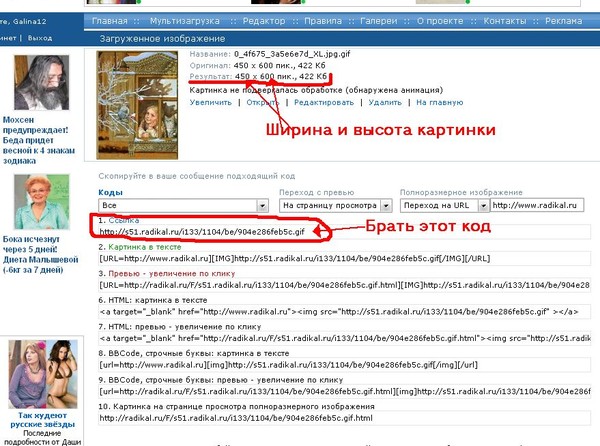Screen dimensions: 600x446
Task: Open the Главная menu item
Action: point(110,21)
